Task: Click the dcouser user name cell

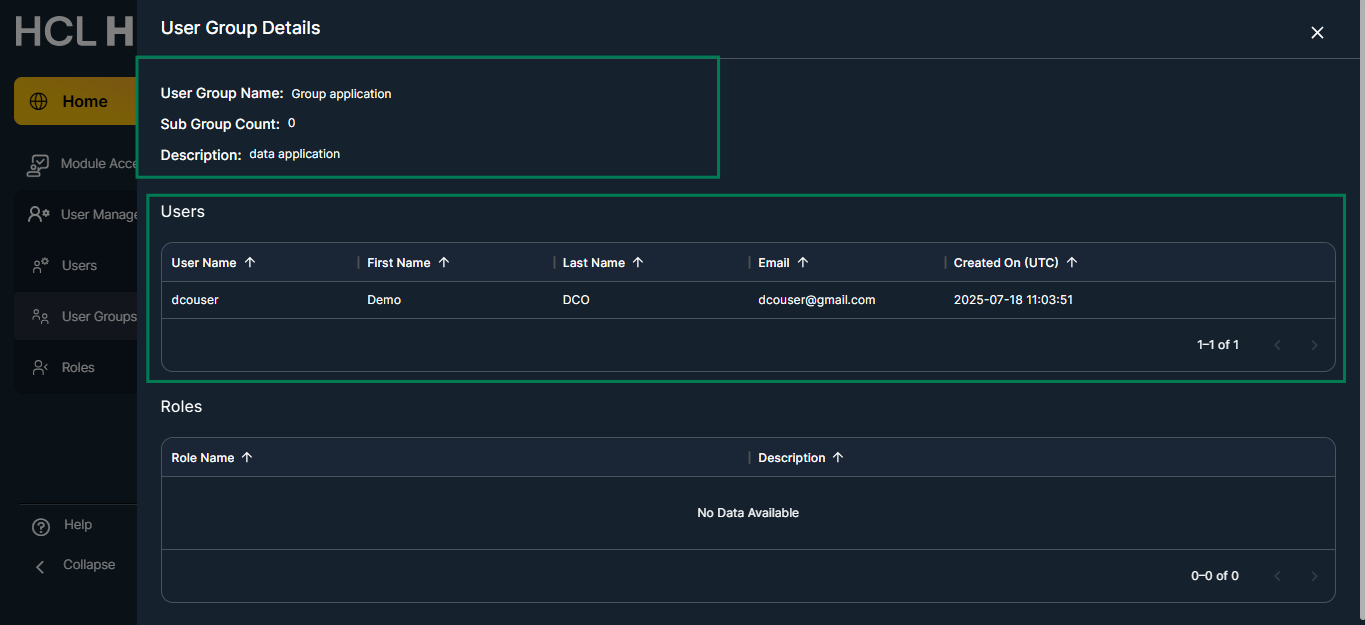Action: [x=195, y=300]
